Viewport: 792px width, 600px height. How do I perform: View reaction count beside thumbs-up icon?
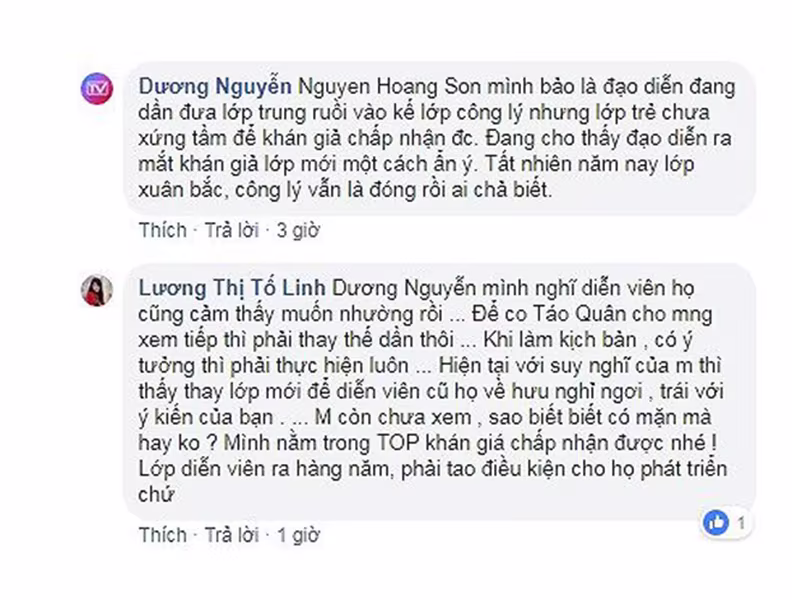pos(741,523)
